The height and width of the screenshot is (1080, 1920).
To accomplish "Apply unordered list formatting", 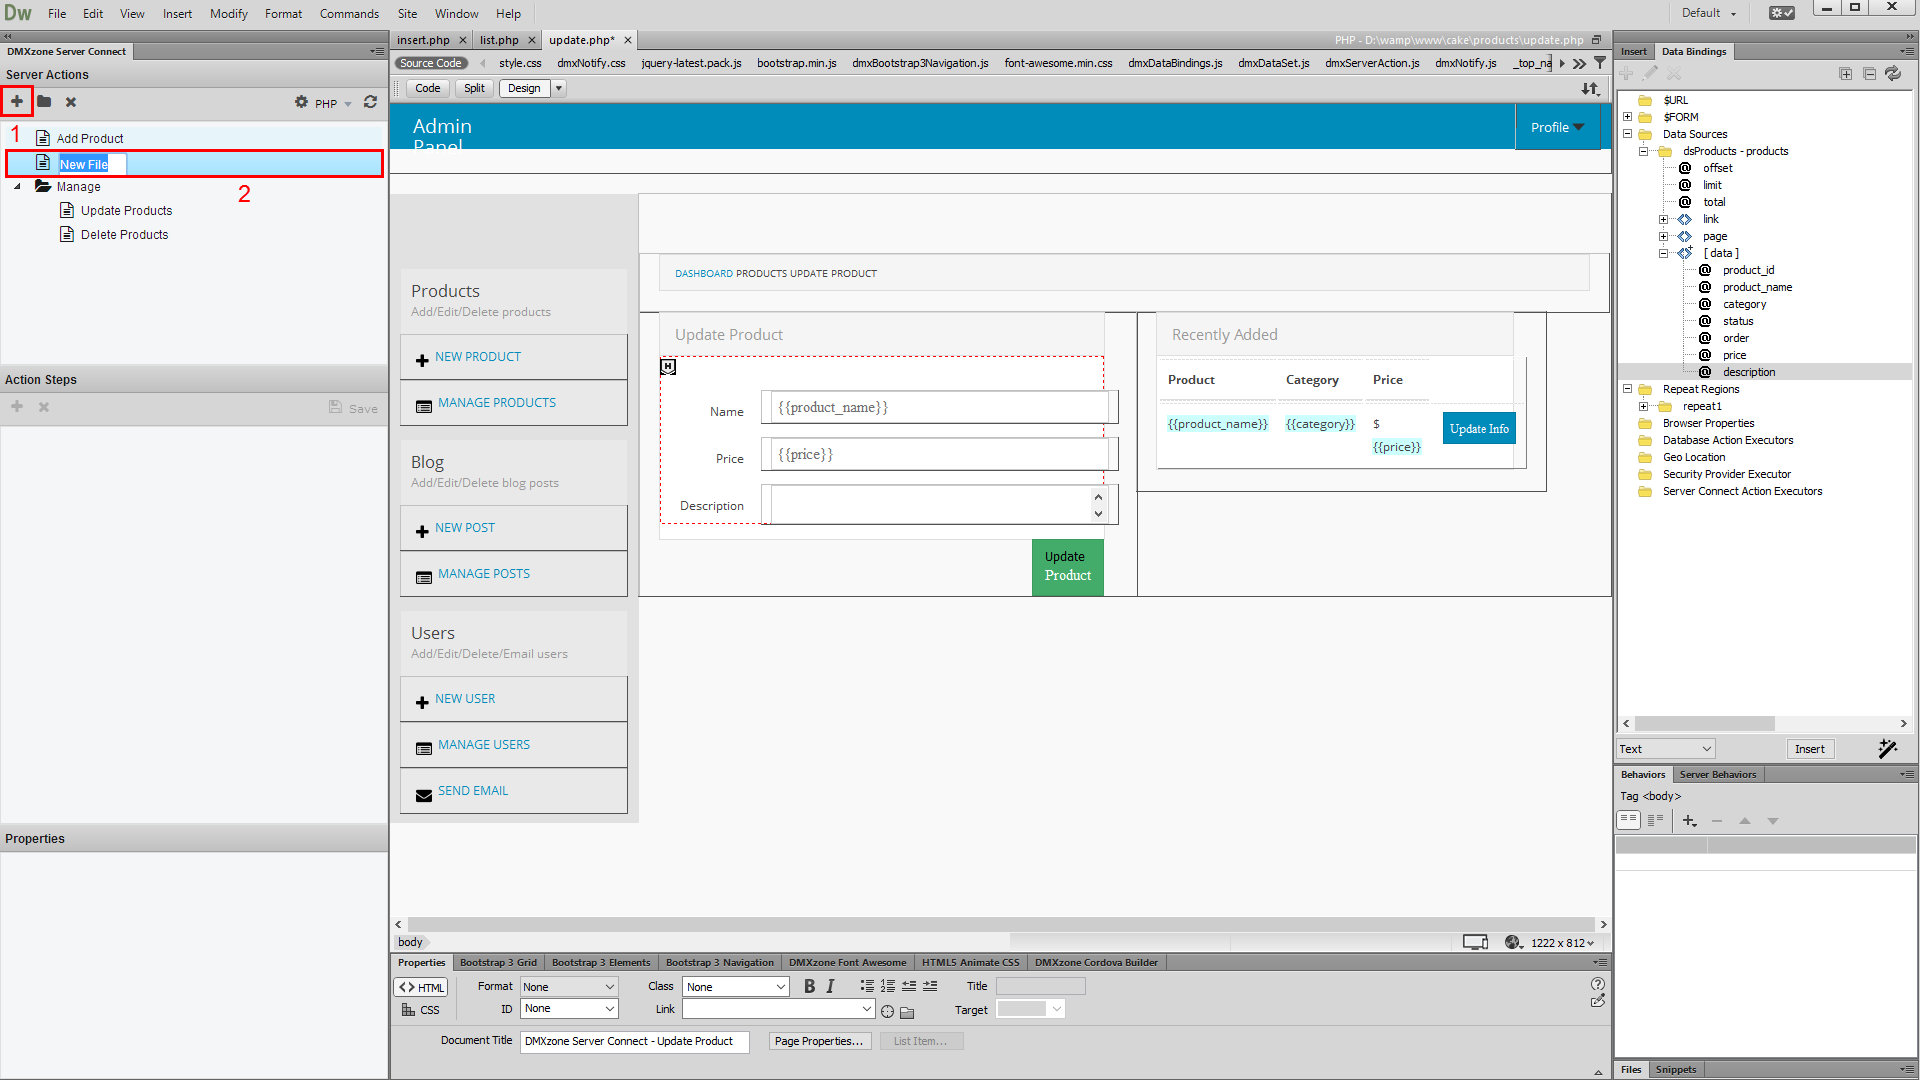I will [867, 986].
